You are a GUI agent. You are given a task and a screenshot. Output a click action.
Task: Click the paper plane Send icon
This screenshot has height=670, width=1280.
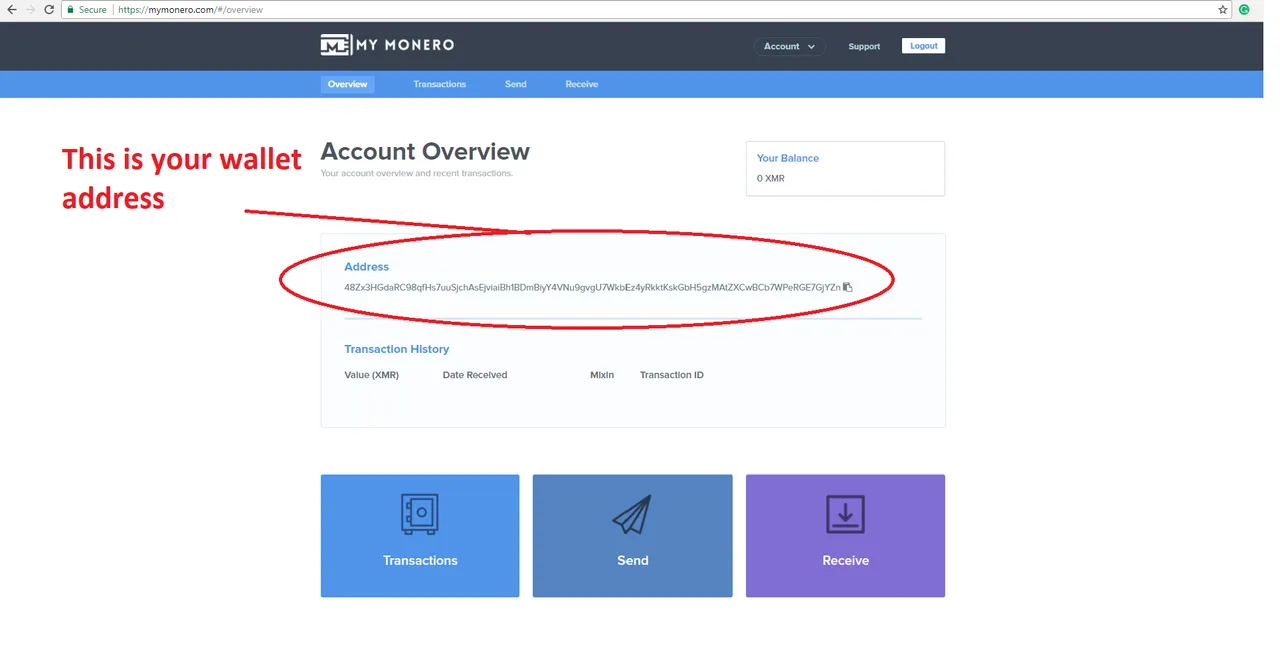click(x=632, y=514)
